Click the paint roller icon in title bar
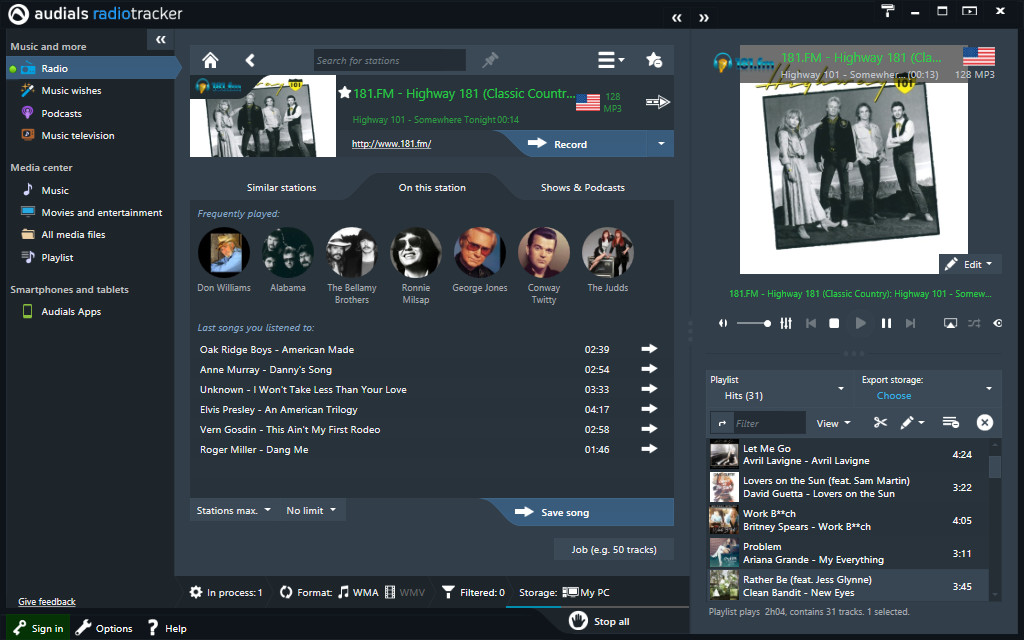1024x640 pixels. click(x=888, y=10)
